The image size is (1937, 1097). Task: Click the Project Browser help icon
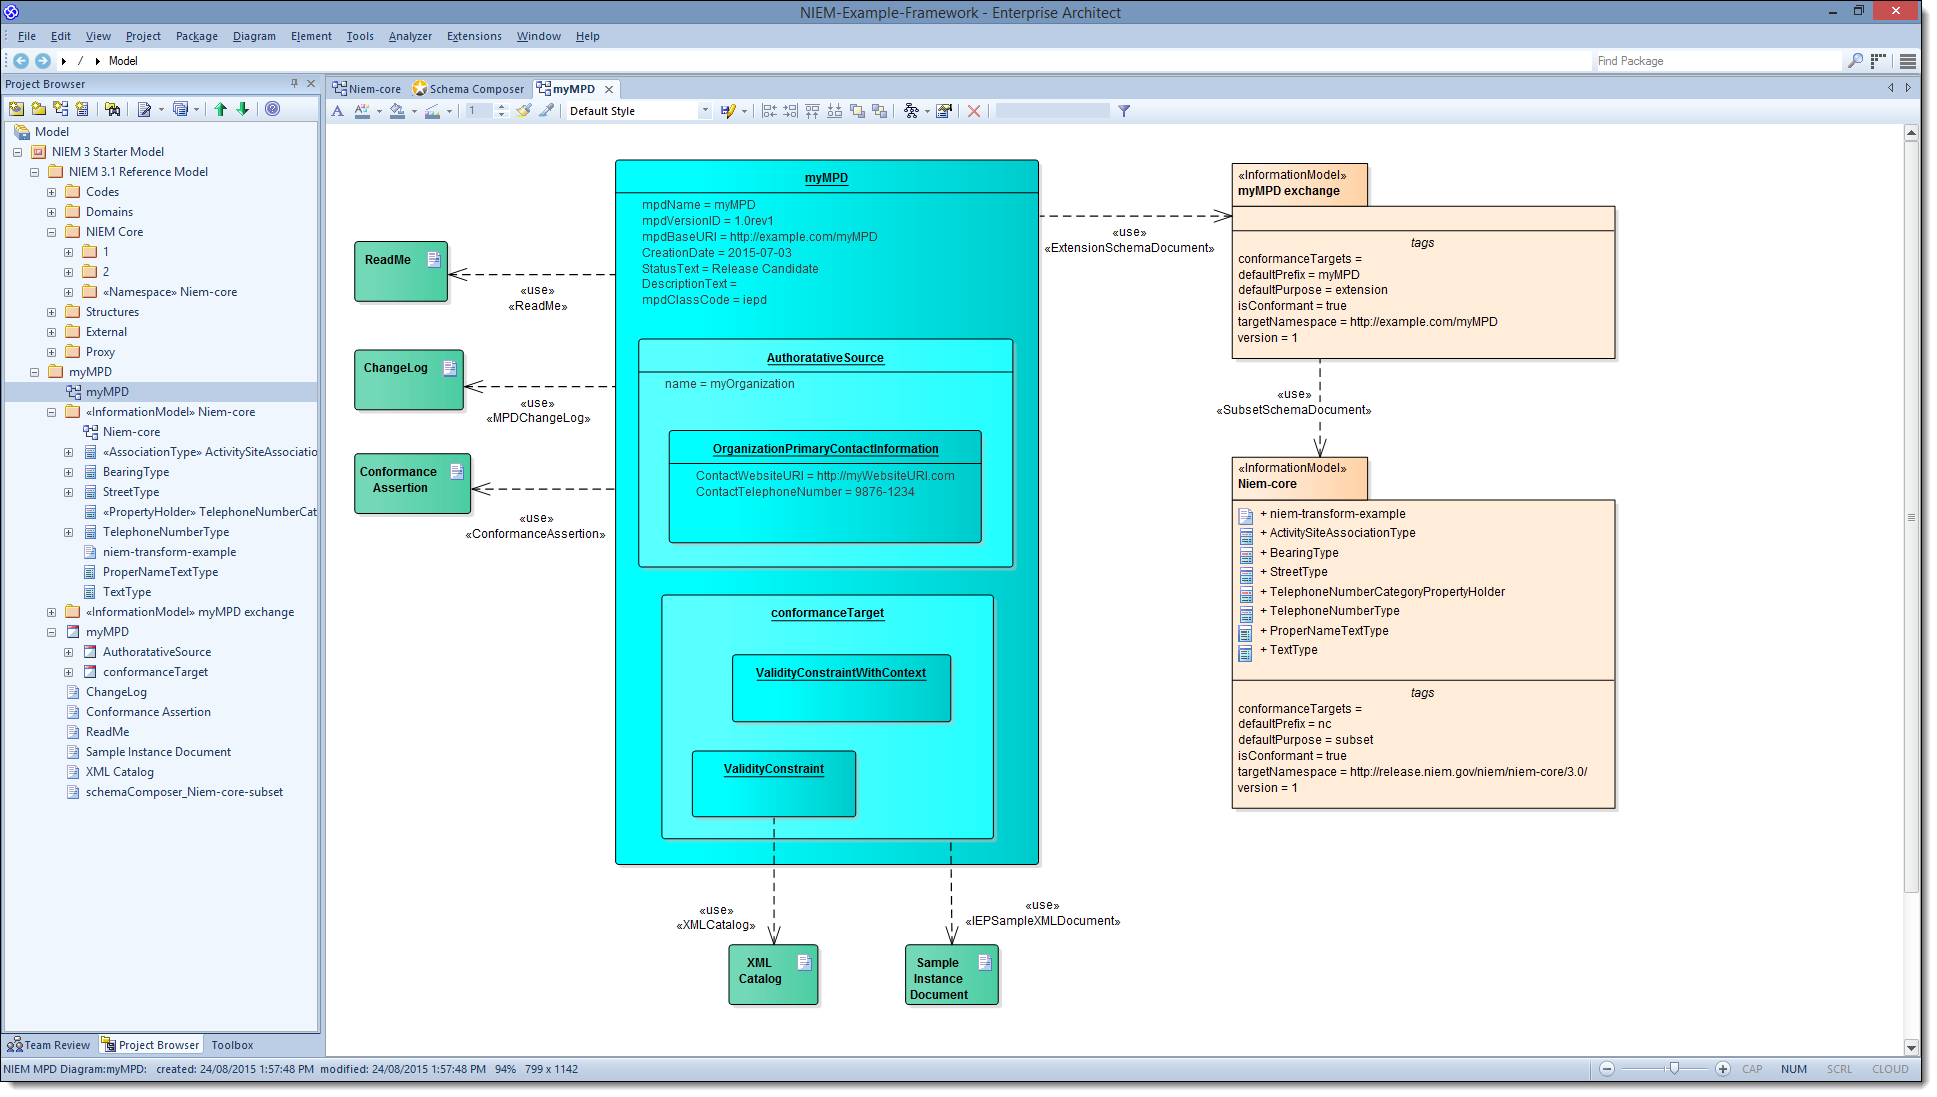click(x=272, y=109)
